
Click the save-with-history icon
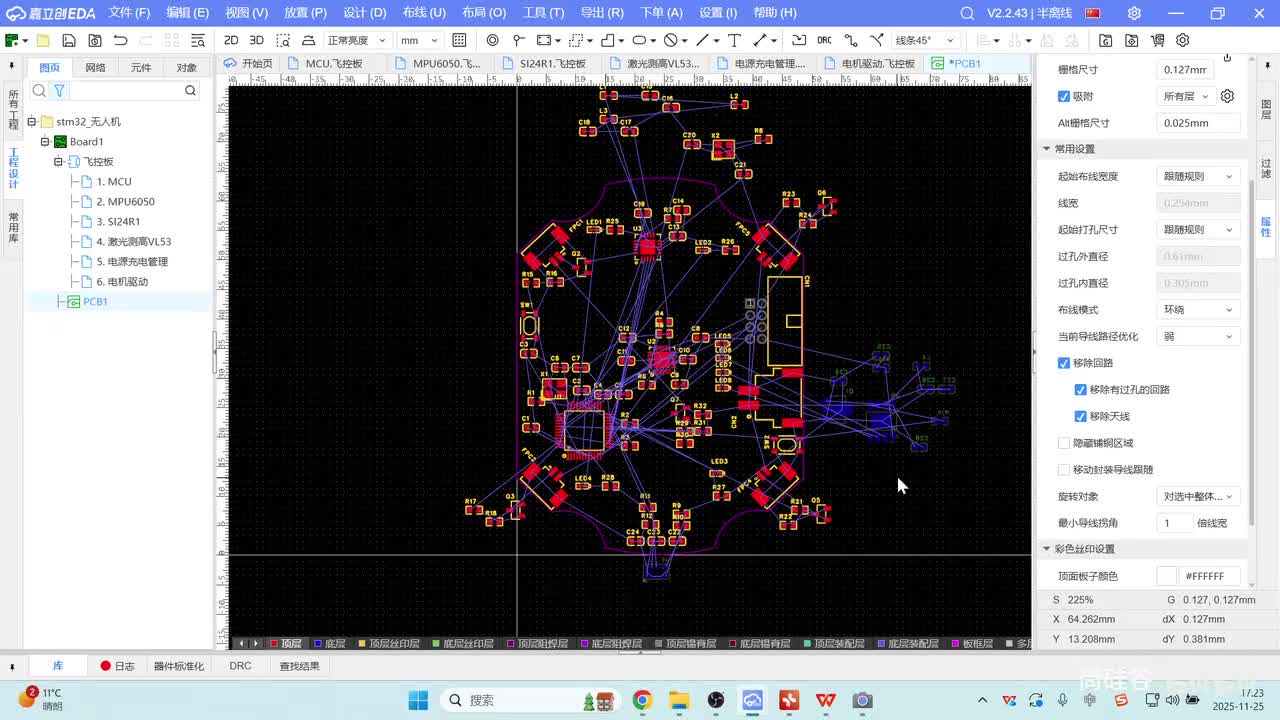[x=95, y=40]
